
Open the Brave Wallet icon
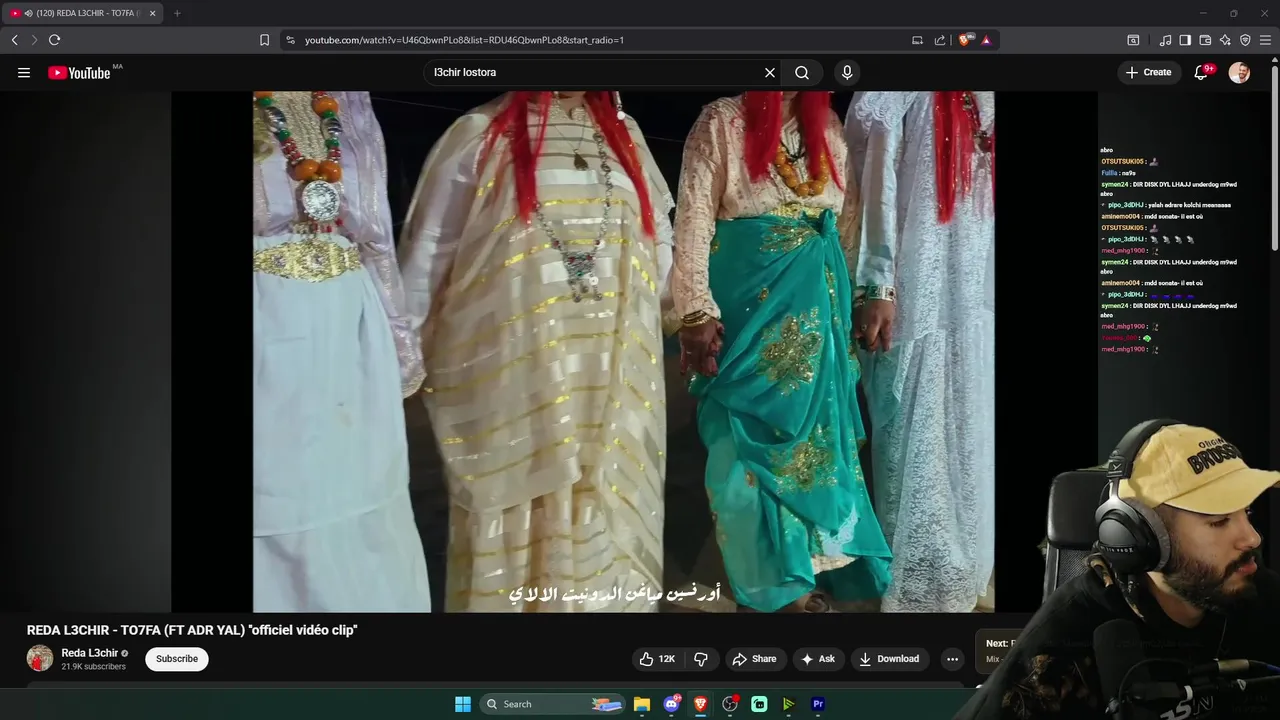tap(1205, 40)
